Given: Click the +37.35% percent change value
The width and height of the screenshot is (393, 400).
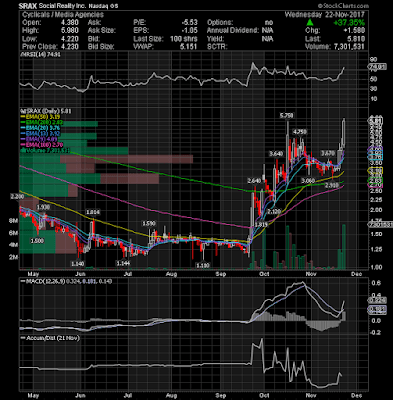Looking at the screenshot, I should pyautogui.click(x=349, y=23).
